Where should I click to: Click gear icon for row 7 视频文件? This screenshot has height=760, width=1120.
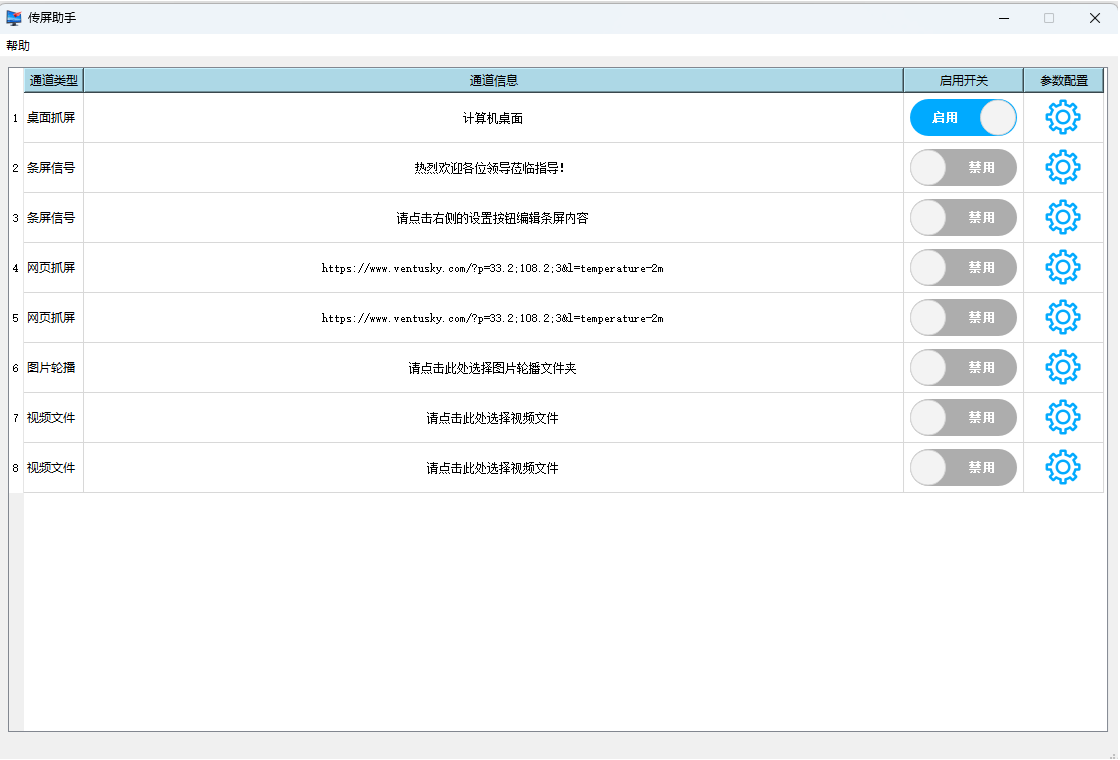coord(1062,418)
